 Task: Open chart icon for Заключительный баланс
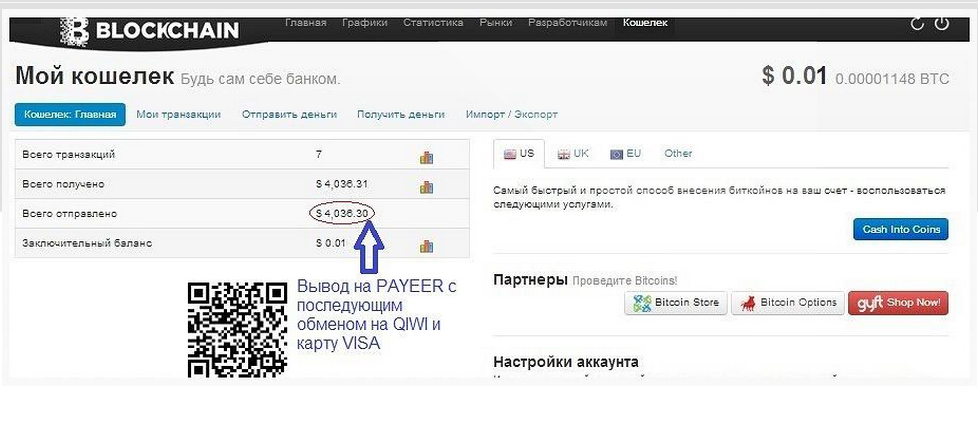427,246
